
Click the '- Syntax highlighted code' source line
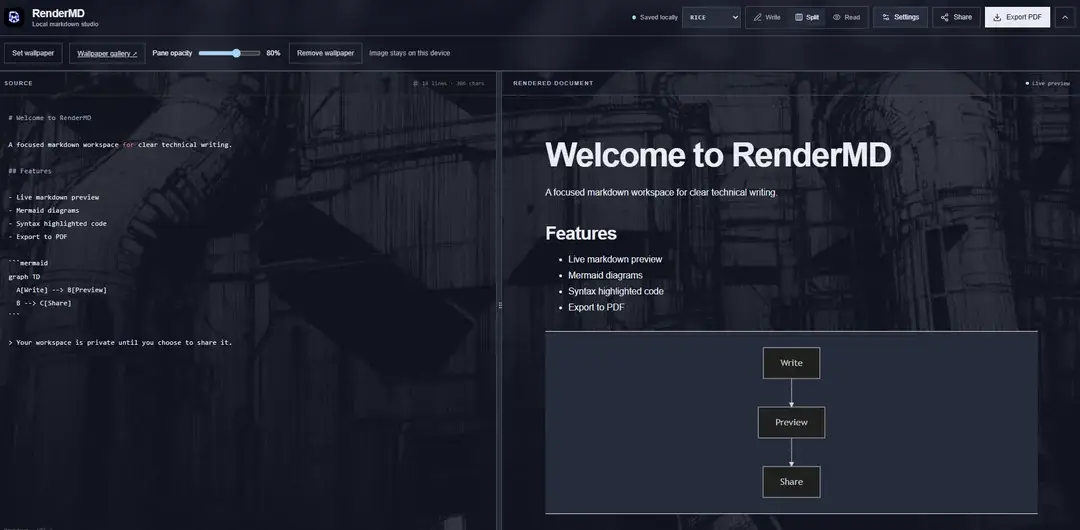(x=57, y=223)
